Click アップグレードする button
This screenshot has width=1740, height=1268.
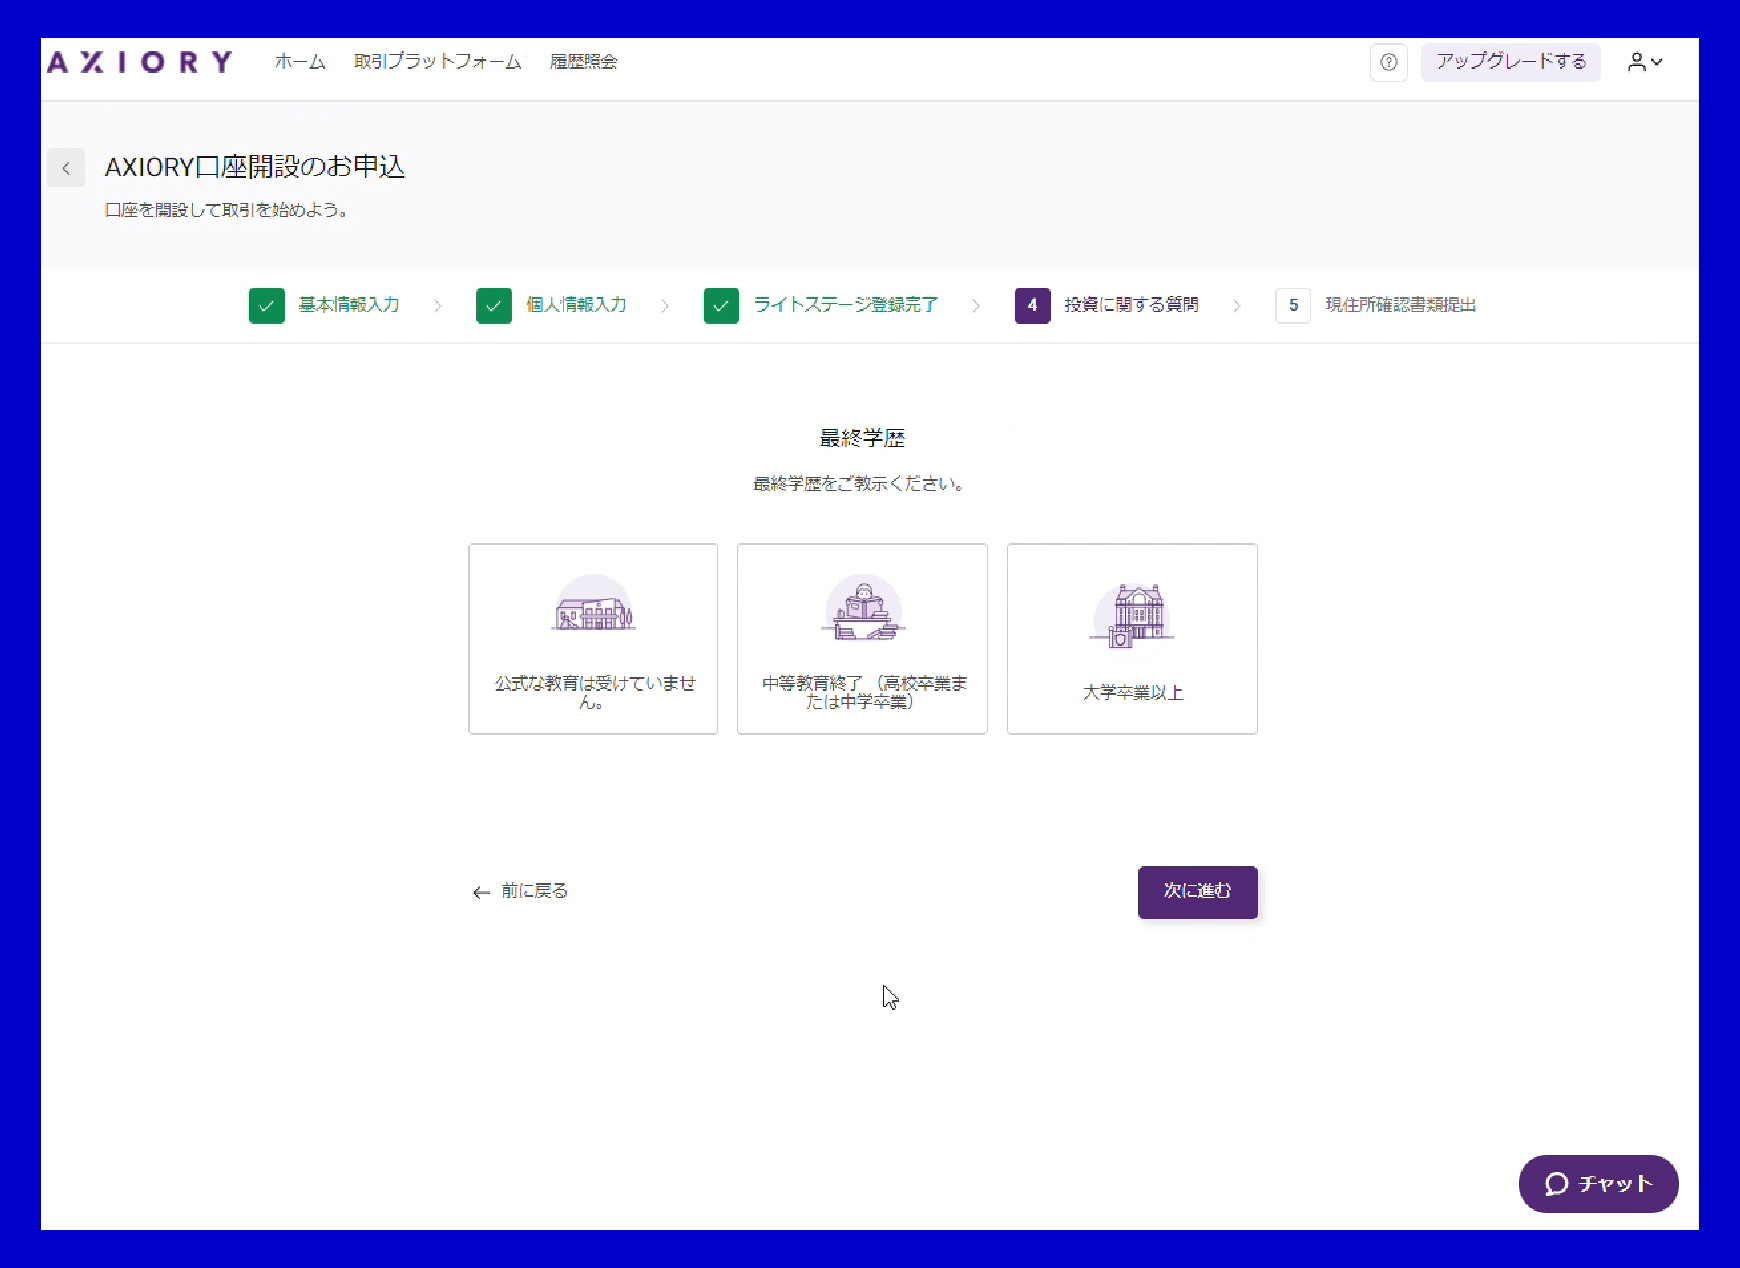point(1511,62)
